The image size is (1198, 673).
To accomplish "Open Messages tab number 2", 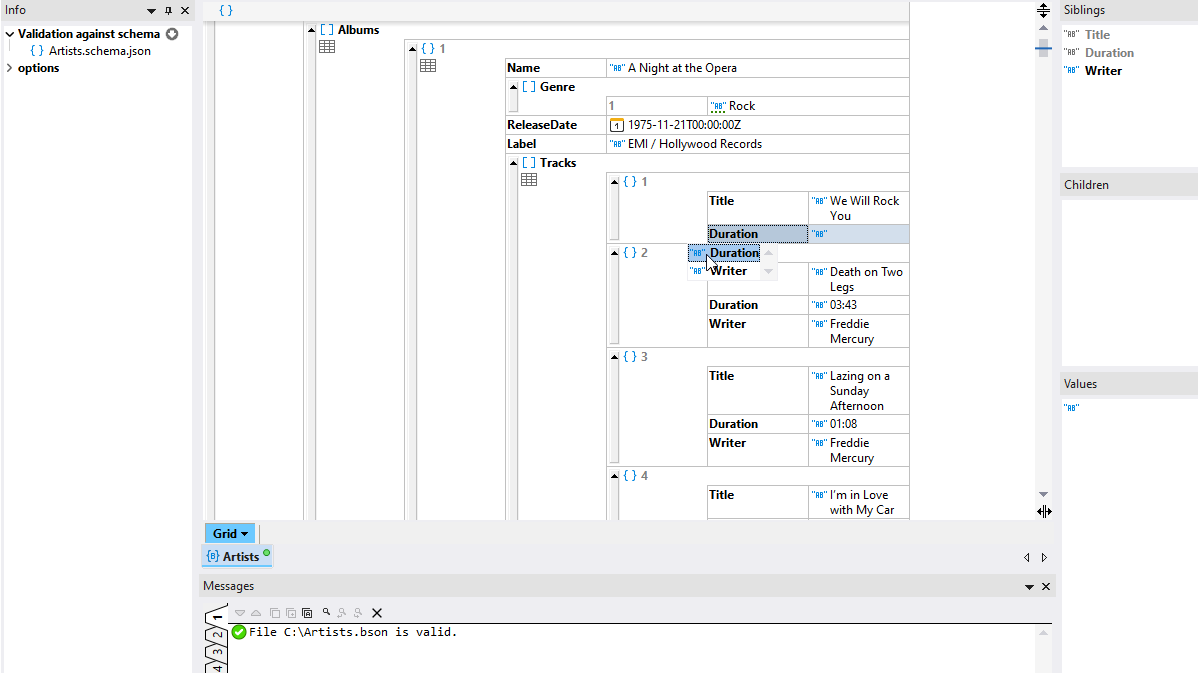I will click(x=216, y=635).
